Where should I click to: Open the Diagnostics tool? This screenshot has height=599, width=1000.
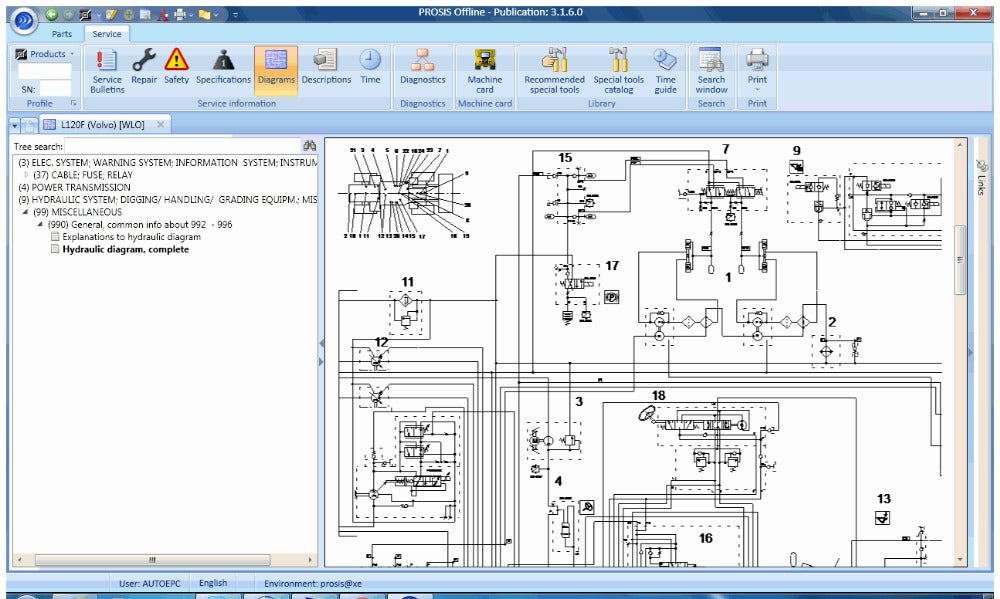pos(423,66)
